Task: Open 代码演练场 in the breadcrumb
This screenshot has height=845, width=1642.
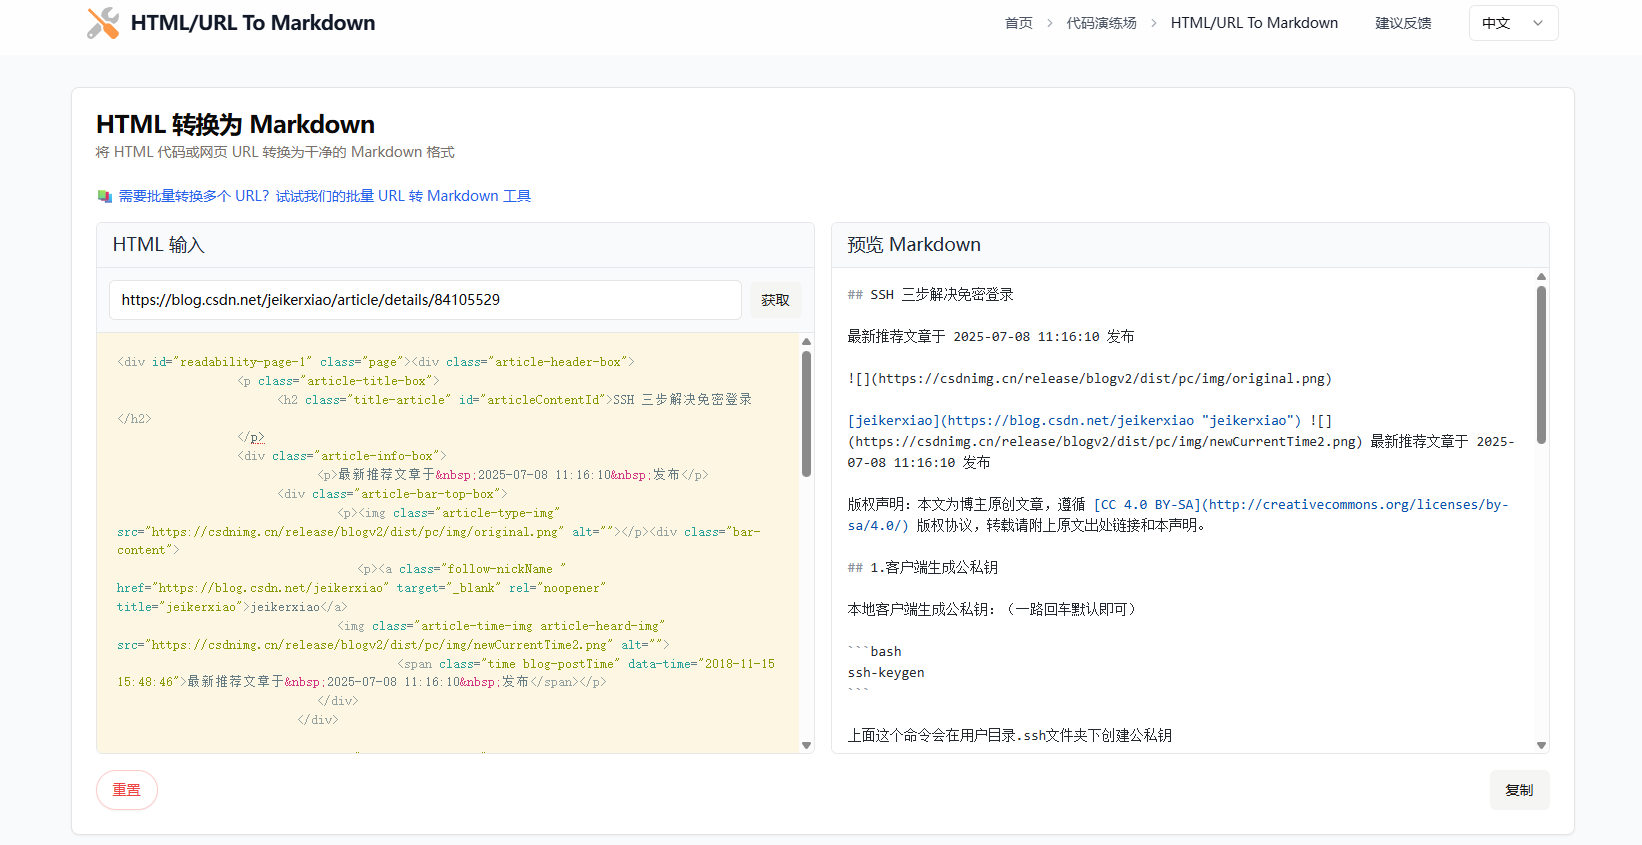Action: [x=1101, y=23]
